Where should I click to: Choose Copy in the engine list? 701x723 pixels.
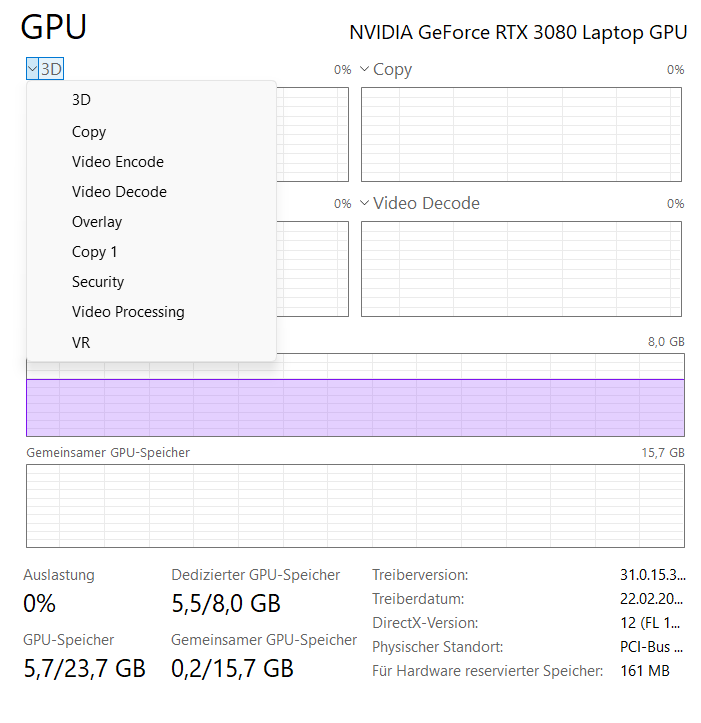tap(89, 132)
